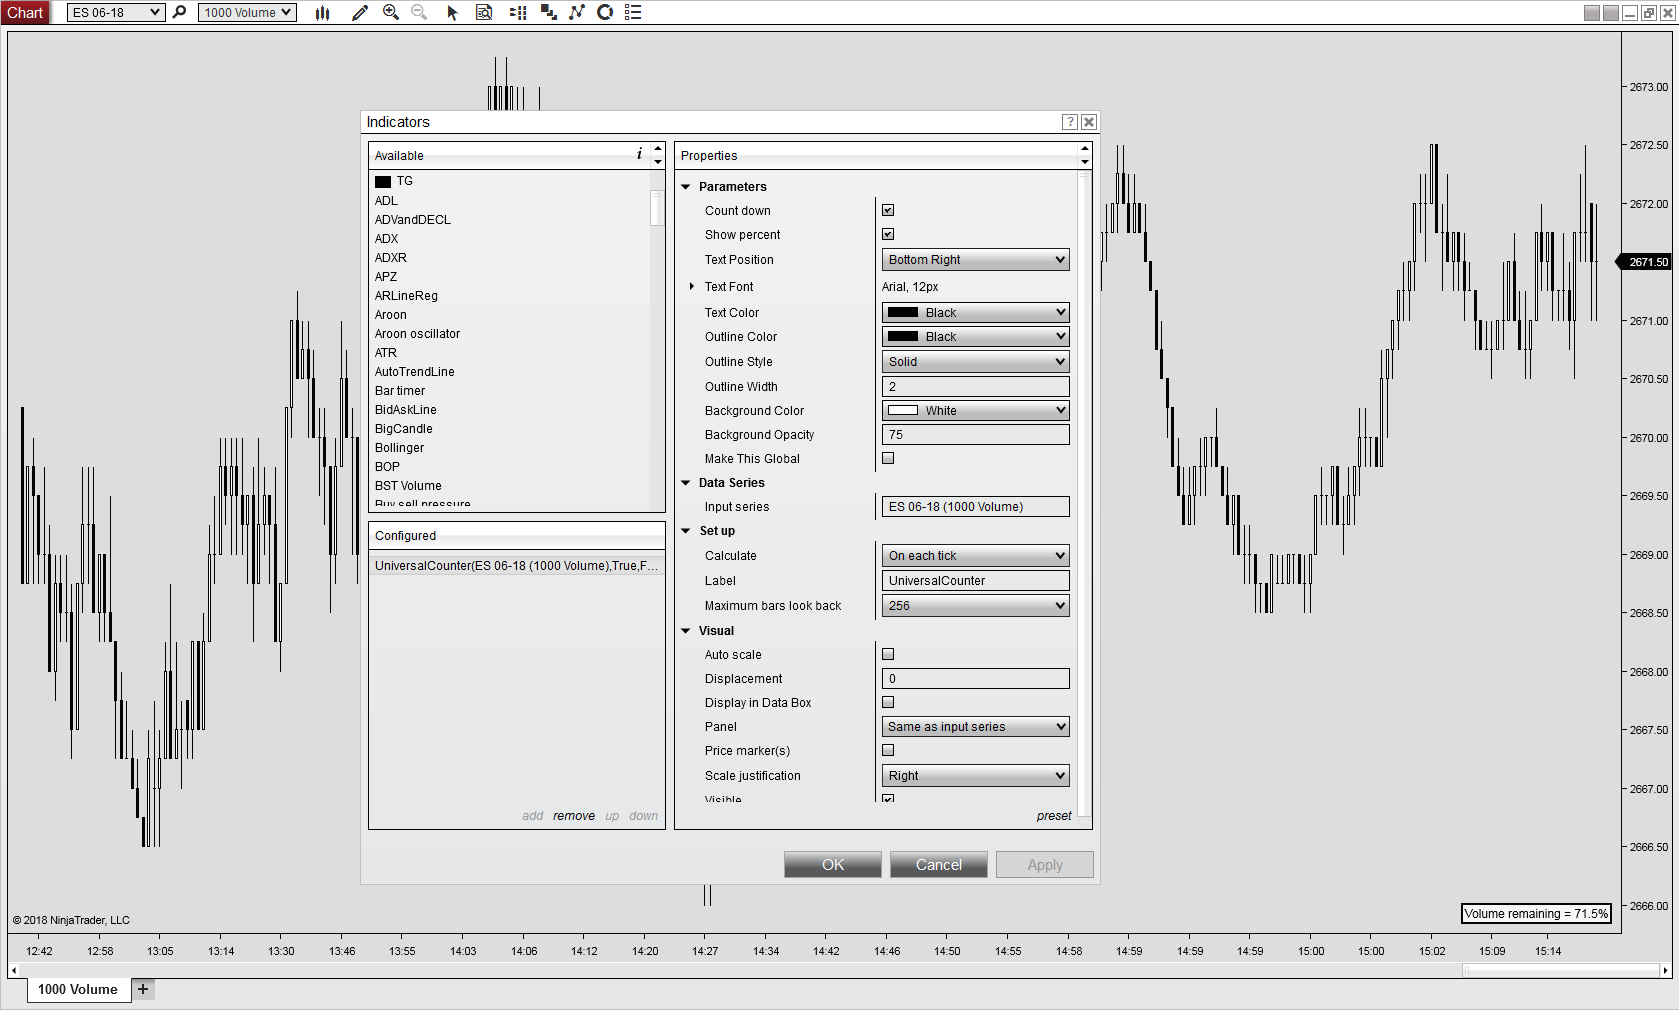The height and width of the screenshot is (1010, 1679).
Task: Open the Scale justification dropdown
Action: click(x=976, y=776)
